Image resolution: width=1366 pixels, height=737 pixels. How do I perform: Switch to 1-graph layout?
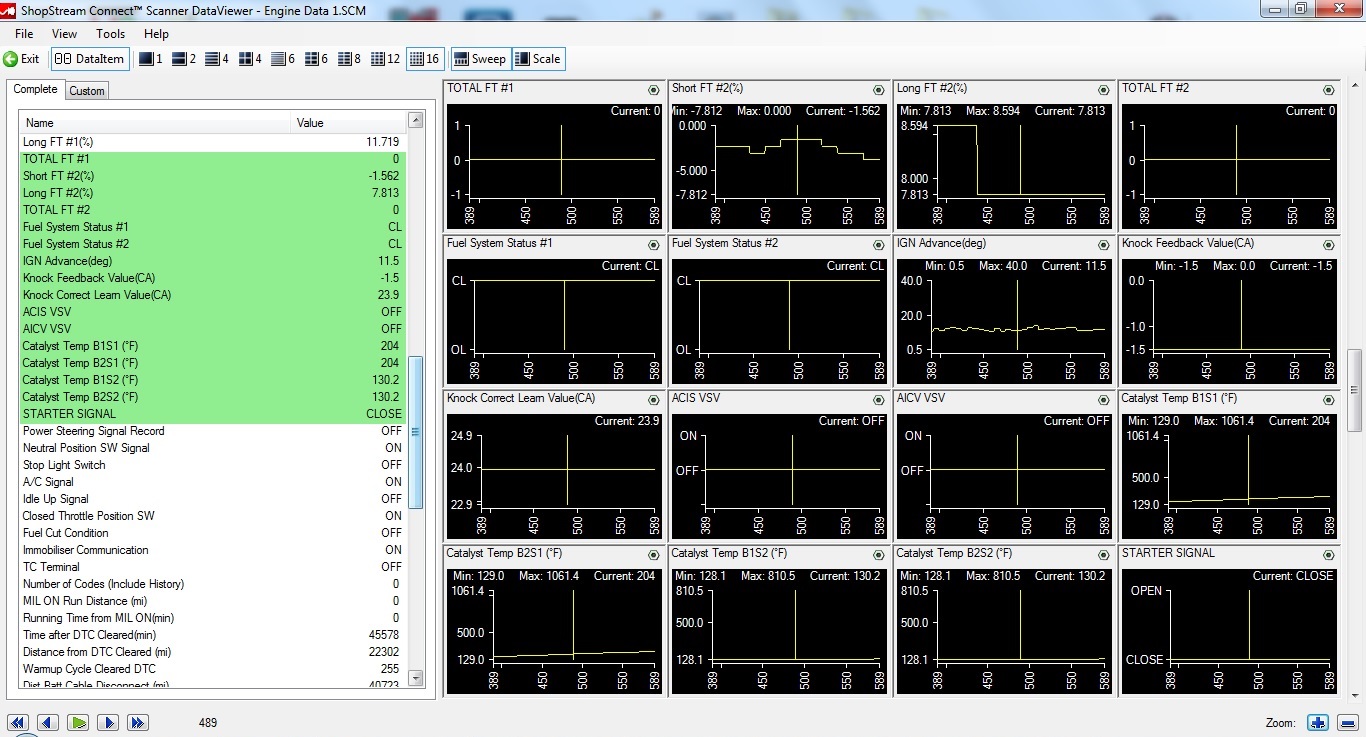point(150,59)
